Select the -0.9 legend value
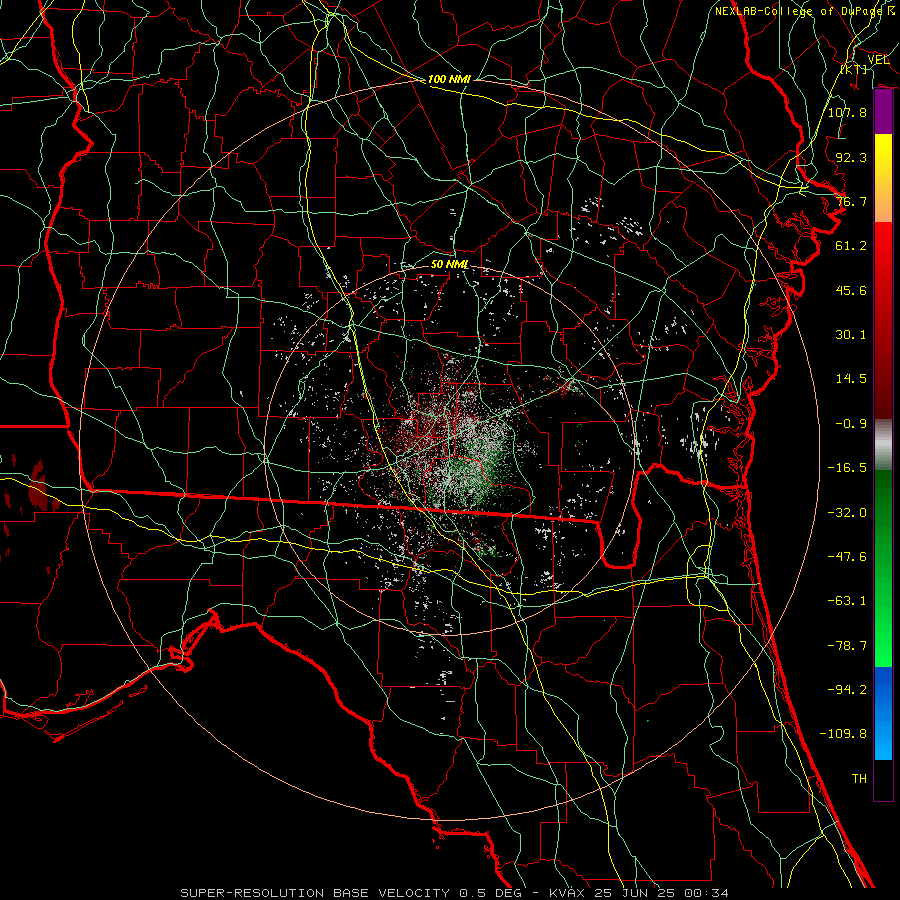Image resolution: width=900 pixels, height=900 pixels. tap(851, 424)
